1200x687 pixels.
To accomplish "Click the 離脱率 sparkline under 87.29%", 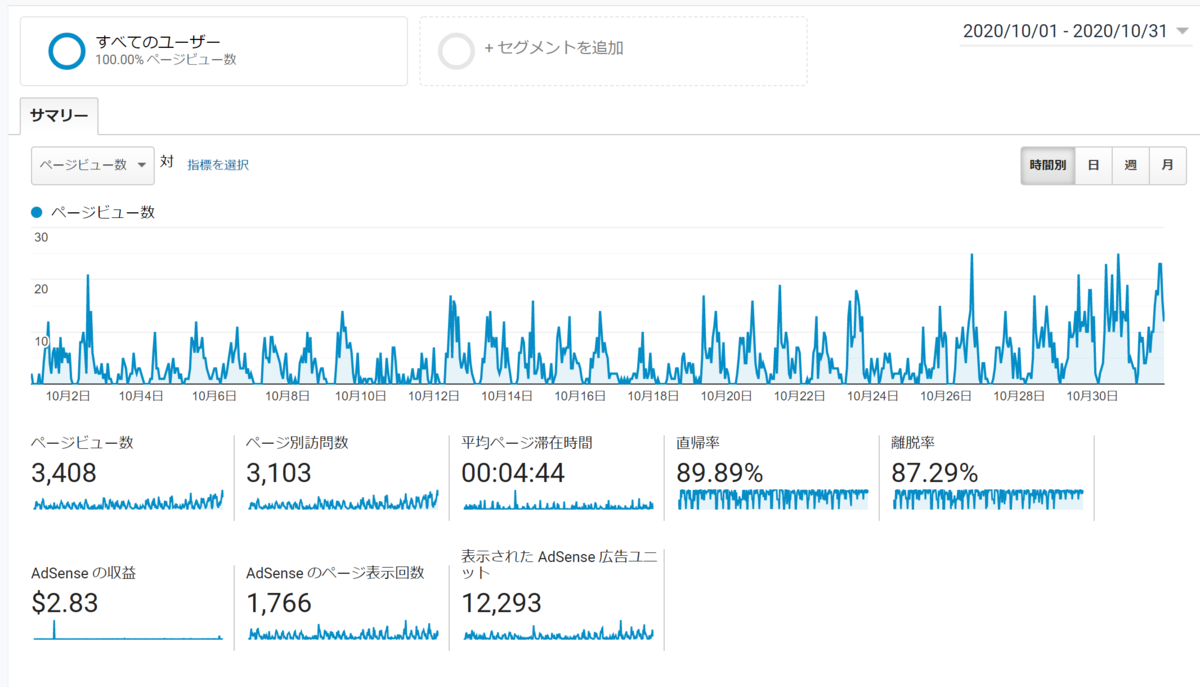I will 988,499.
